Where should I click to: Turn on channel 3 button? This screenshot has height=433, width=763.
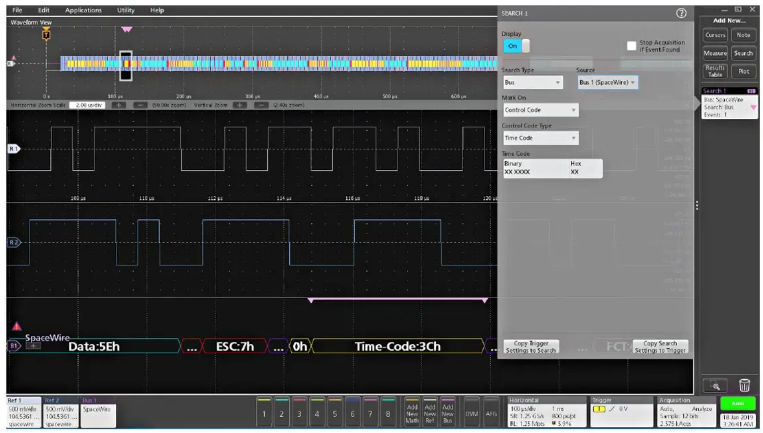[x=299, y=412]
